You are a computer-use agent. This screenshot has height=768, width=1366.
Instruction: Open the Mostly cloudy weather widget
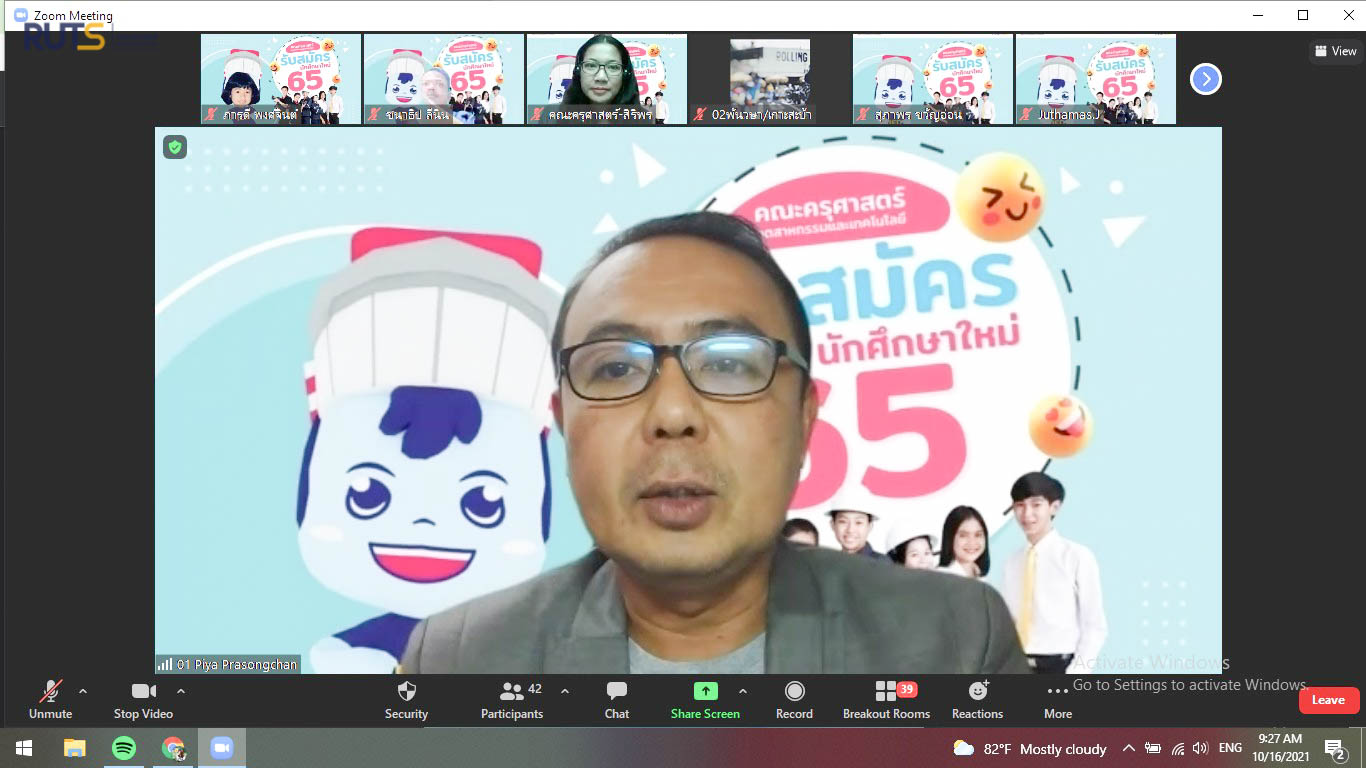click(x=1030, y=749)
